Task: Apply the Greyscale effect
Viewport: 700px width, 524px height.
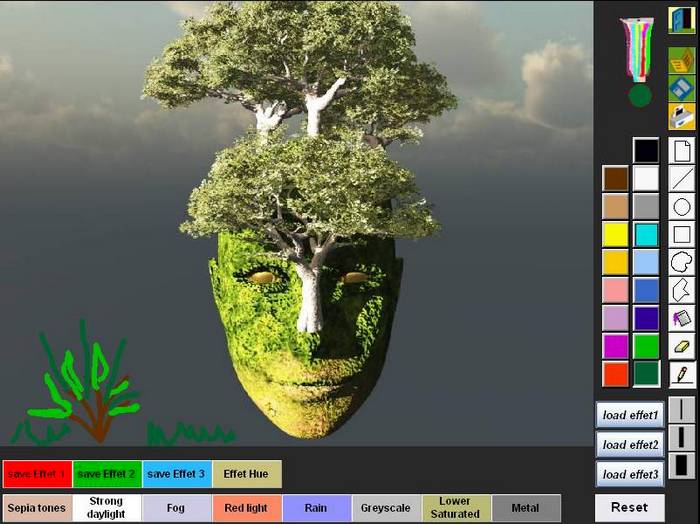Action: pos(386,508)
